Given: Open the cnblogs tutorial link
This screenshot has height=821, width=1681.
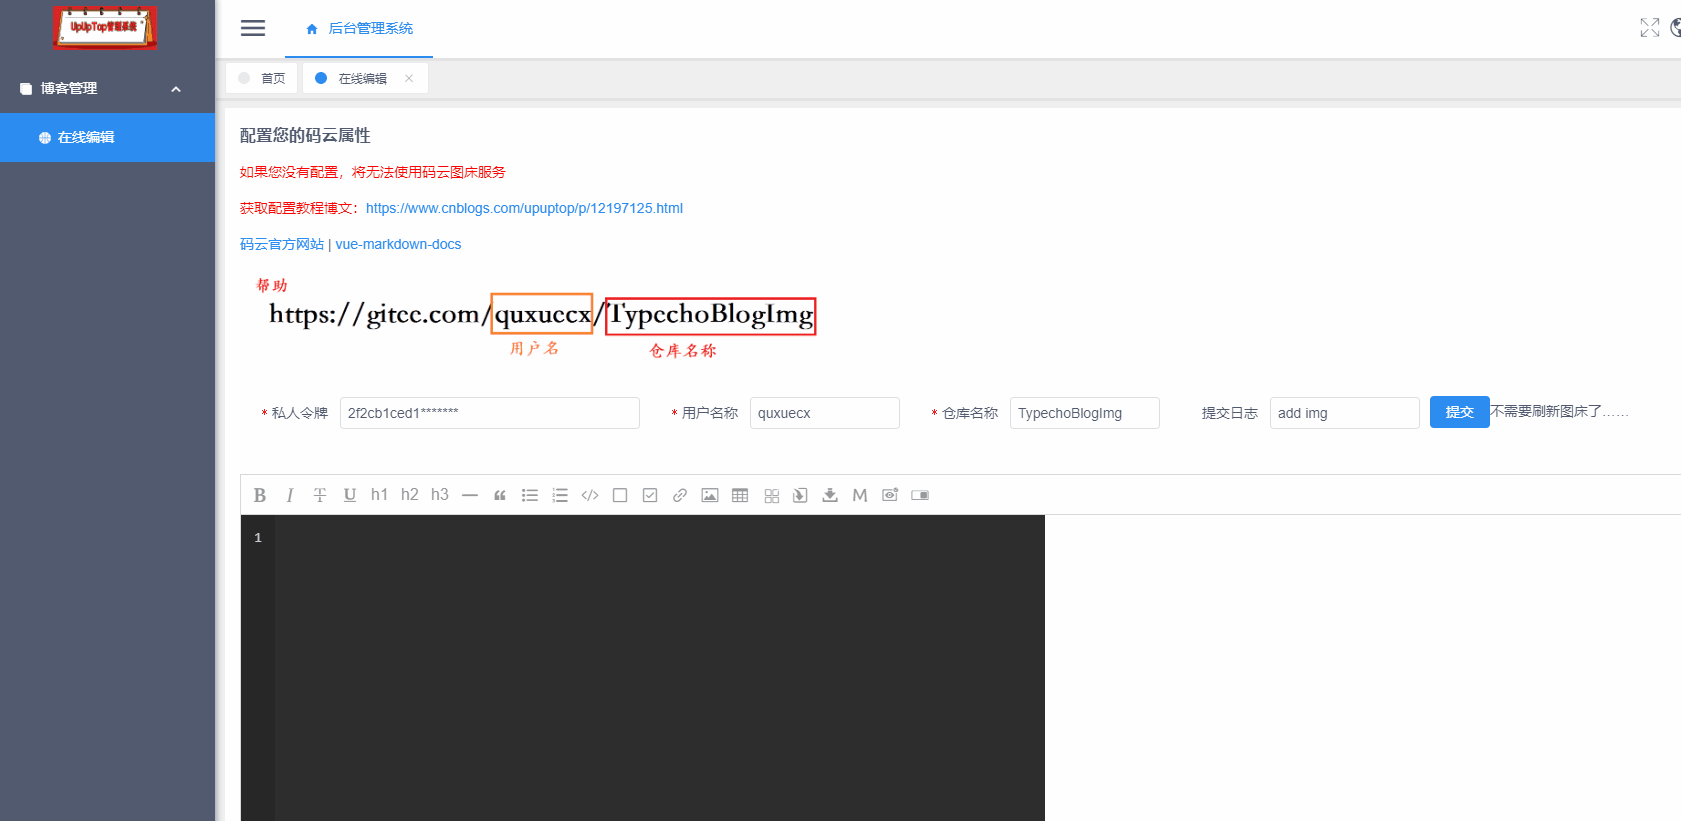Looking at the screenshot, I should (x=524, y=208).
